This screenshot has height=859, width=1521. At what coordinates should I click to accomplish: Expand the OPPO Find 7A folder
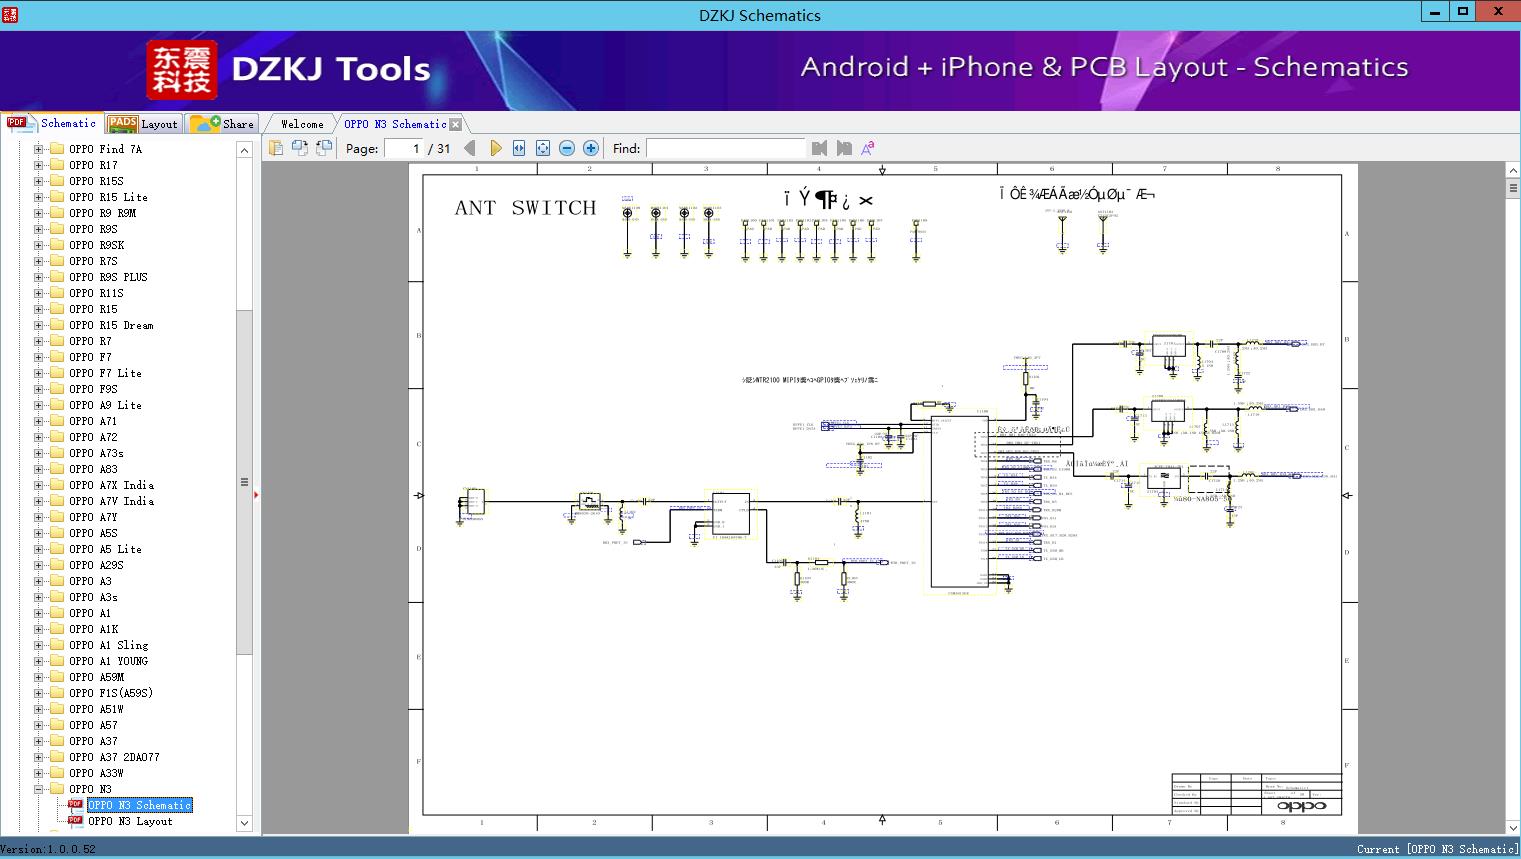pyautogui.click(x=38, y=149)
